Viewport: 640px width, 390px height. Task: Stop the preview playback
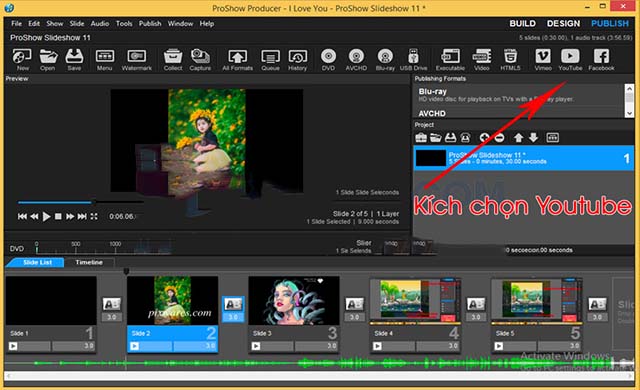tap(58, 216)
